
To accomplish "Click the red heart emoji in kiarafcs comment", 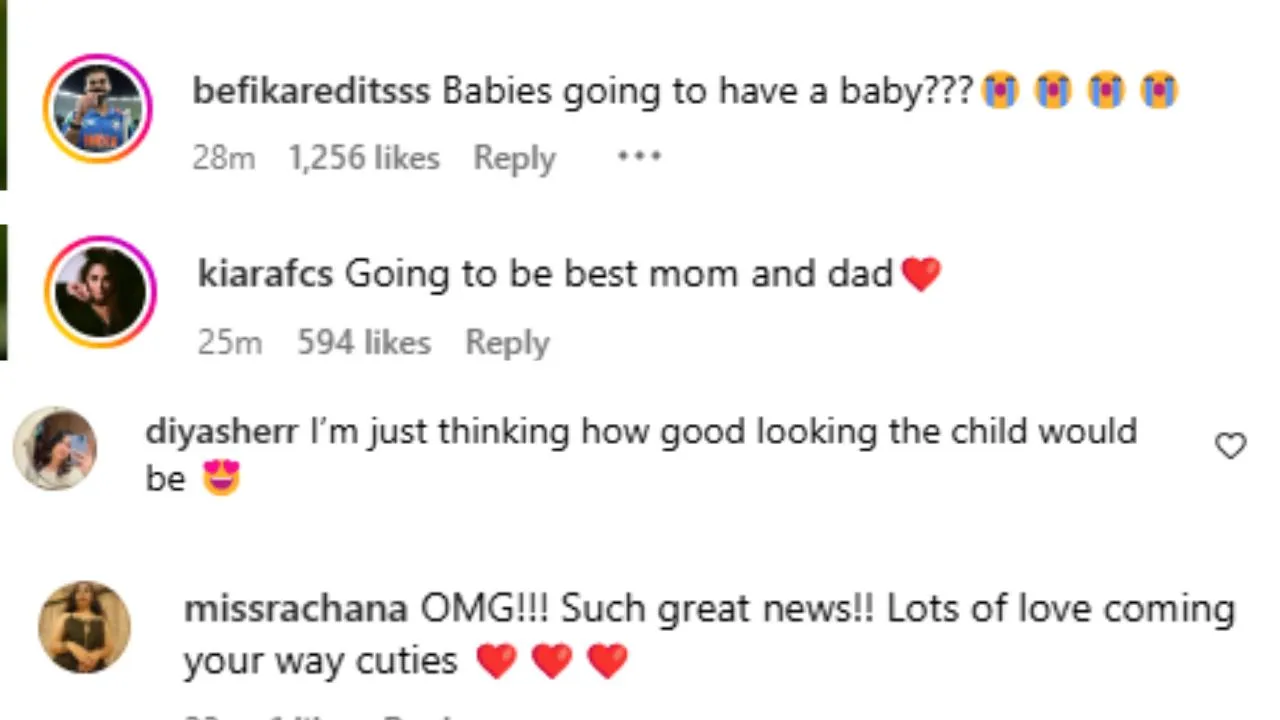I will click(x=921, y=274).
